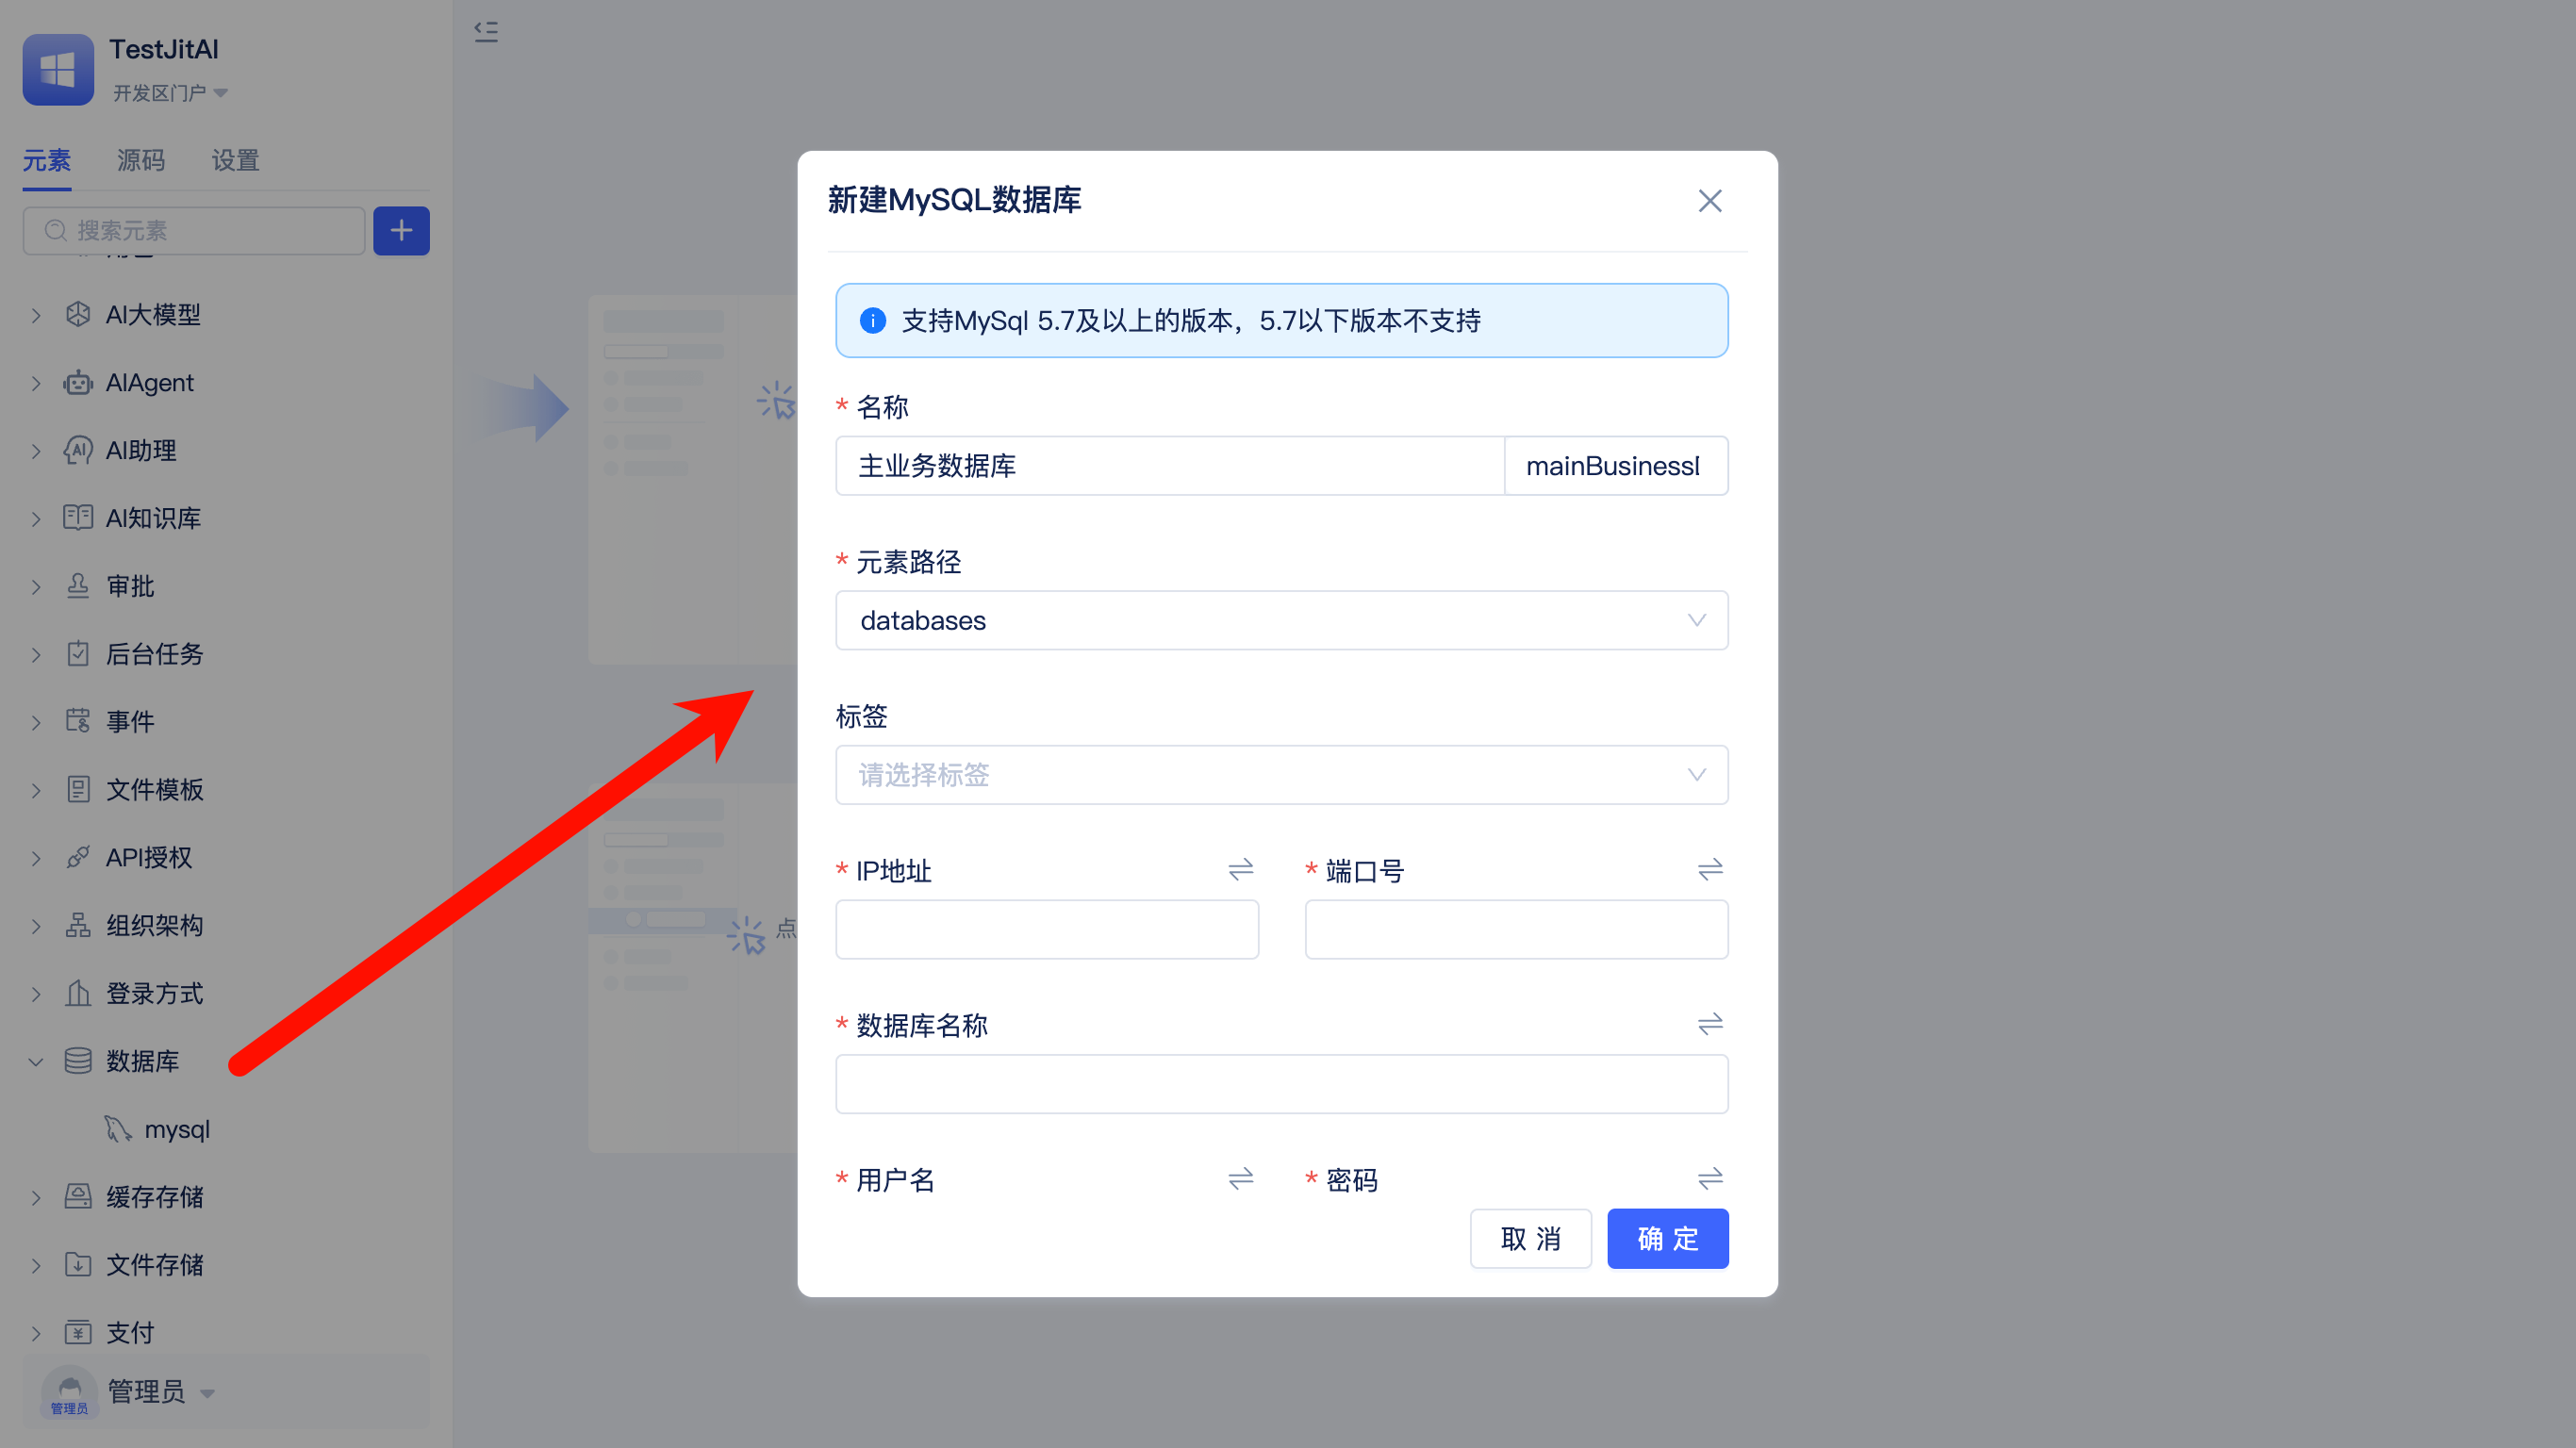This screenshot has width=2576, height=1448.
Task: Click the blue plus add-element button
Action: (401, 231)
